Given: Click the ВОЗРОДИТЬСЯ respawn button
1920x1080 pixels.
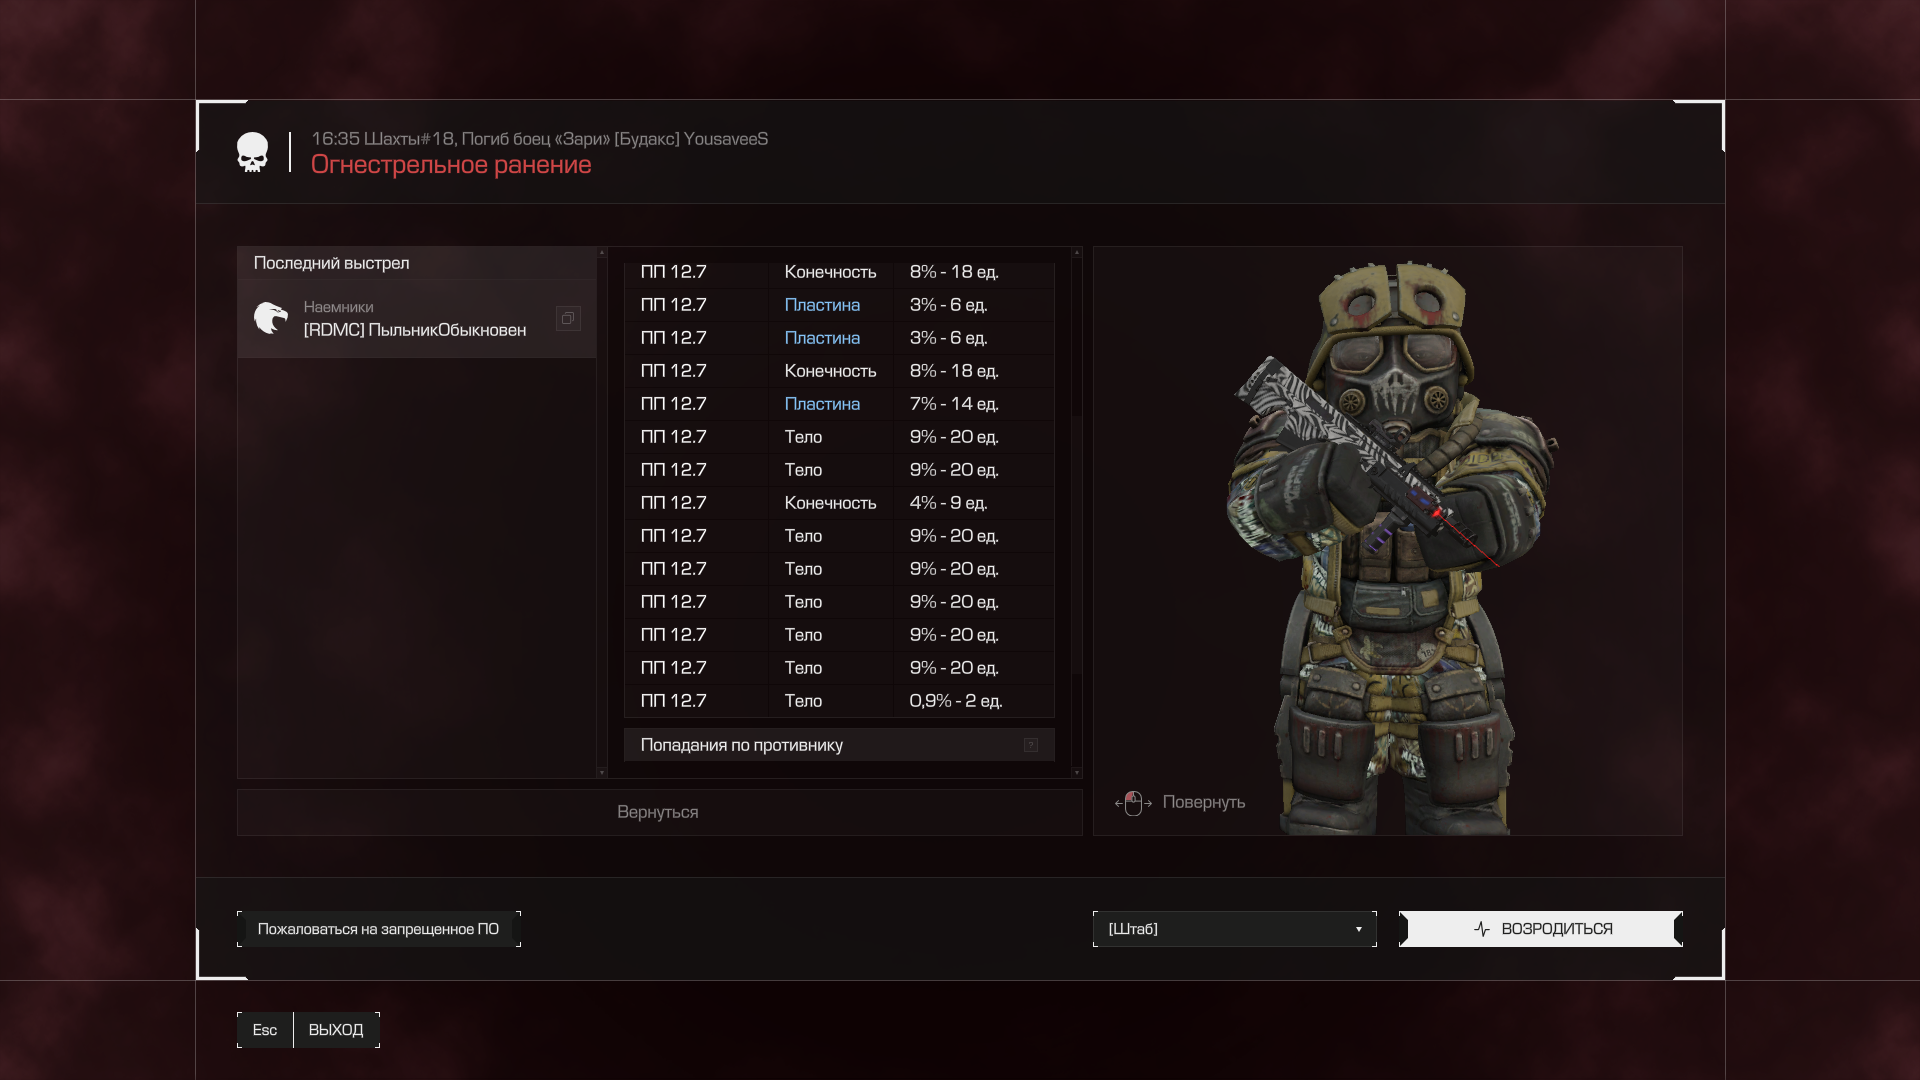Looking at the screenshot, I should click(x=1541, y=929).
